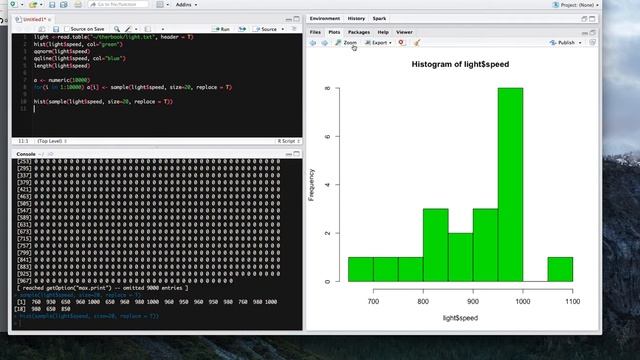Click the Save All icon
640x360 pixels.
tap(64, 5)
